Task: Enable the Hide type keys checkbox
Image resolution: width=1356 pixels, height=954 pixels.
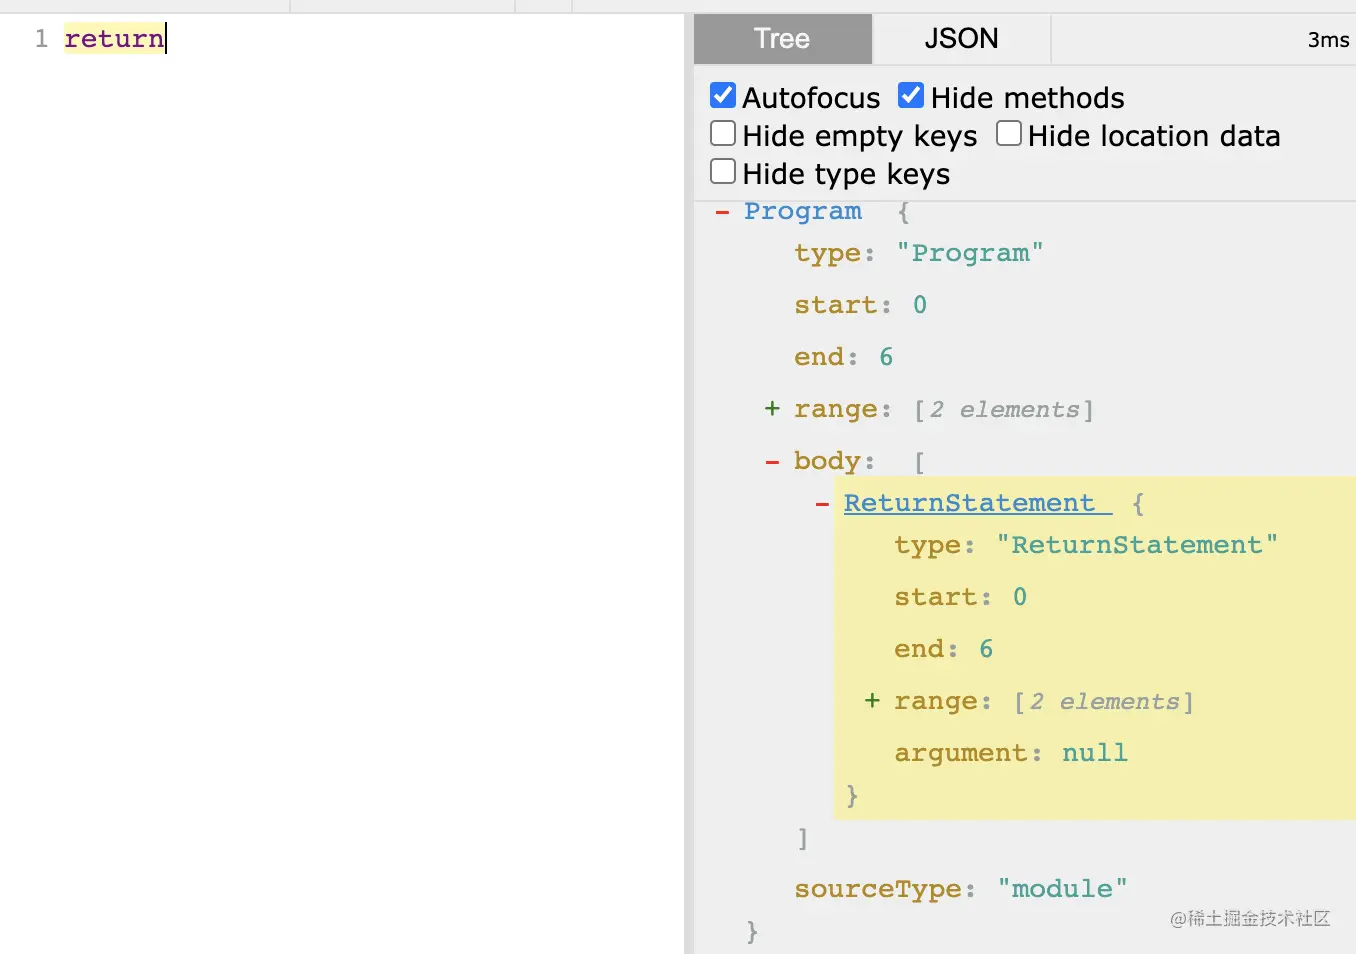Action: [723, 172]
